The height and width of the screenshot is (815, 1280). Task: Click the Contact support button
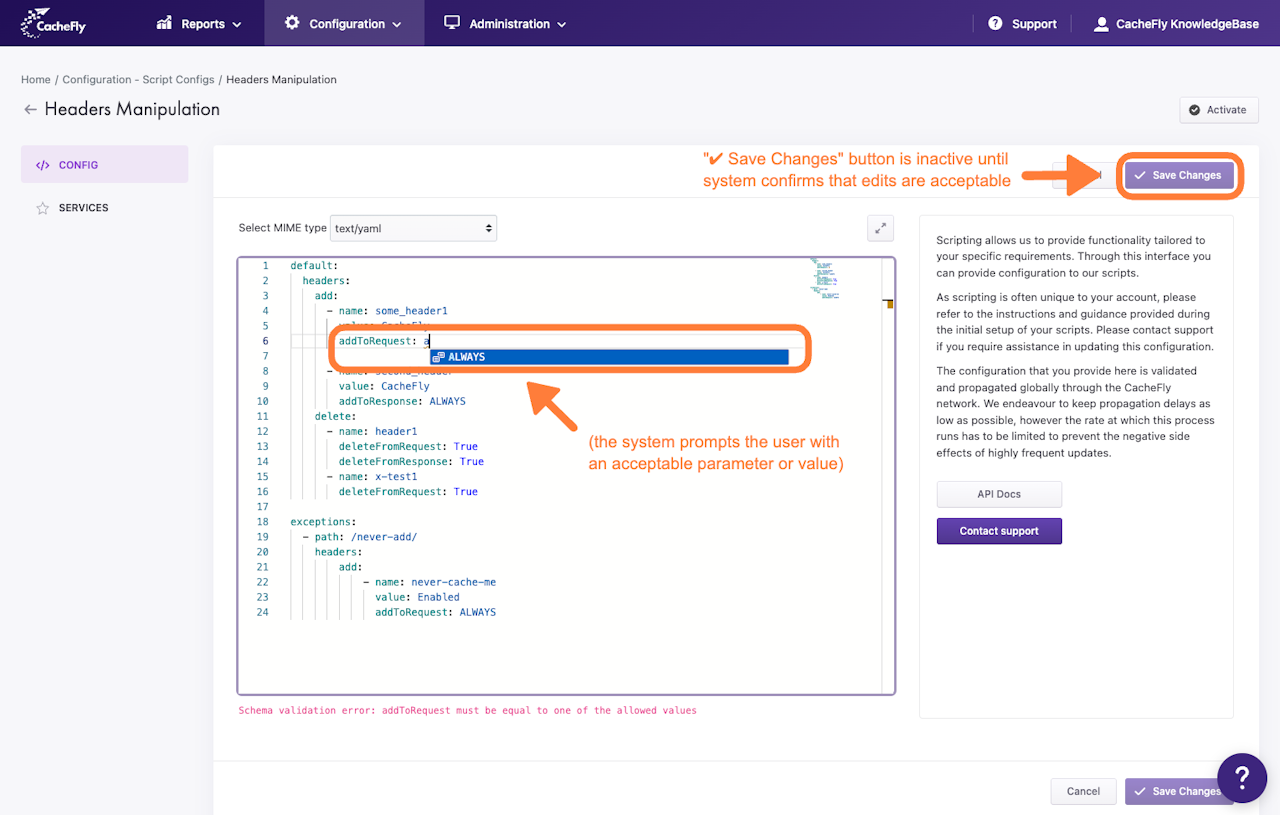click(x=999, y=531)
